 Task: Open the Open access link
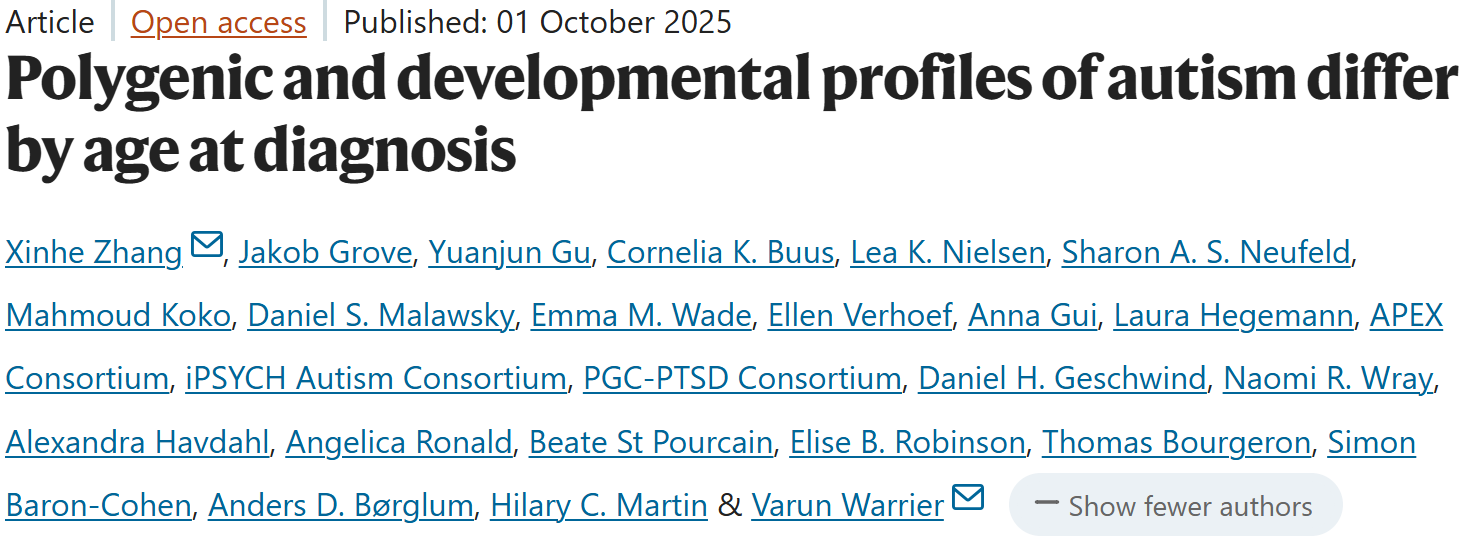[218, 22]
